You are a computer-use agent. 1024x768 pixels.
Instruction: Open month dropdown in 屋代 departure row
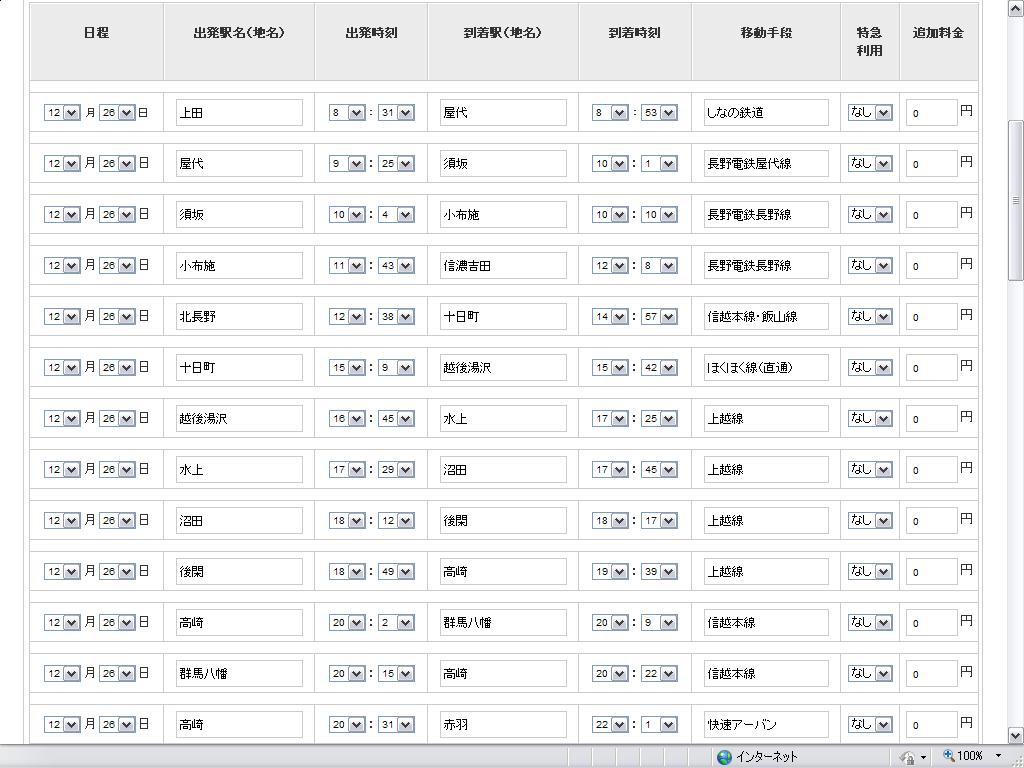pyautogui.click(x=62, y=163)
